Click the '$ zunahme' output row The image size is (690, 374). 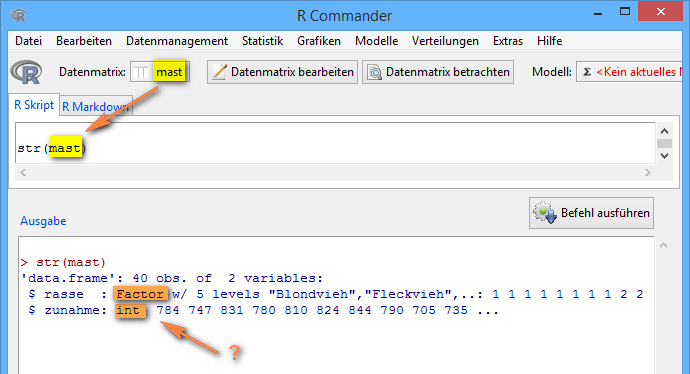tap(263, 310)
